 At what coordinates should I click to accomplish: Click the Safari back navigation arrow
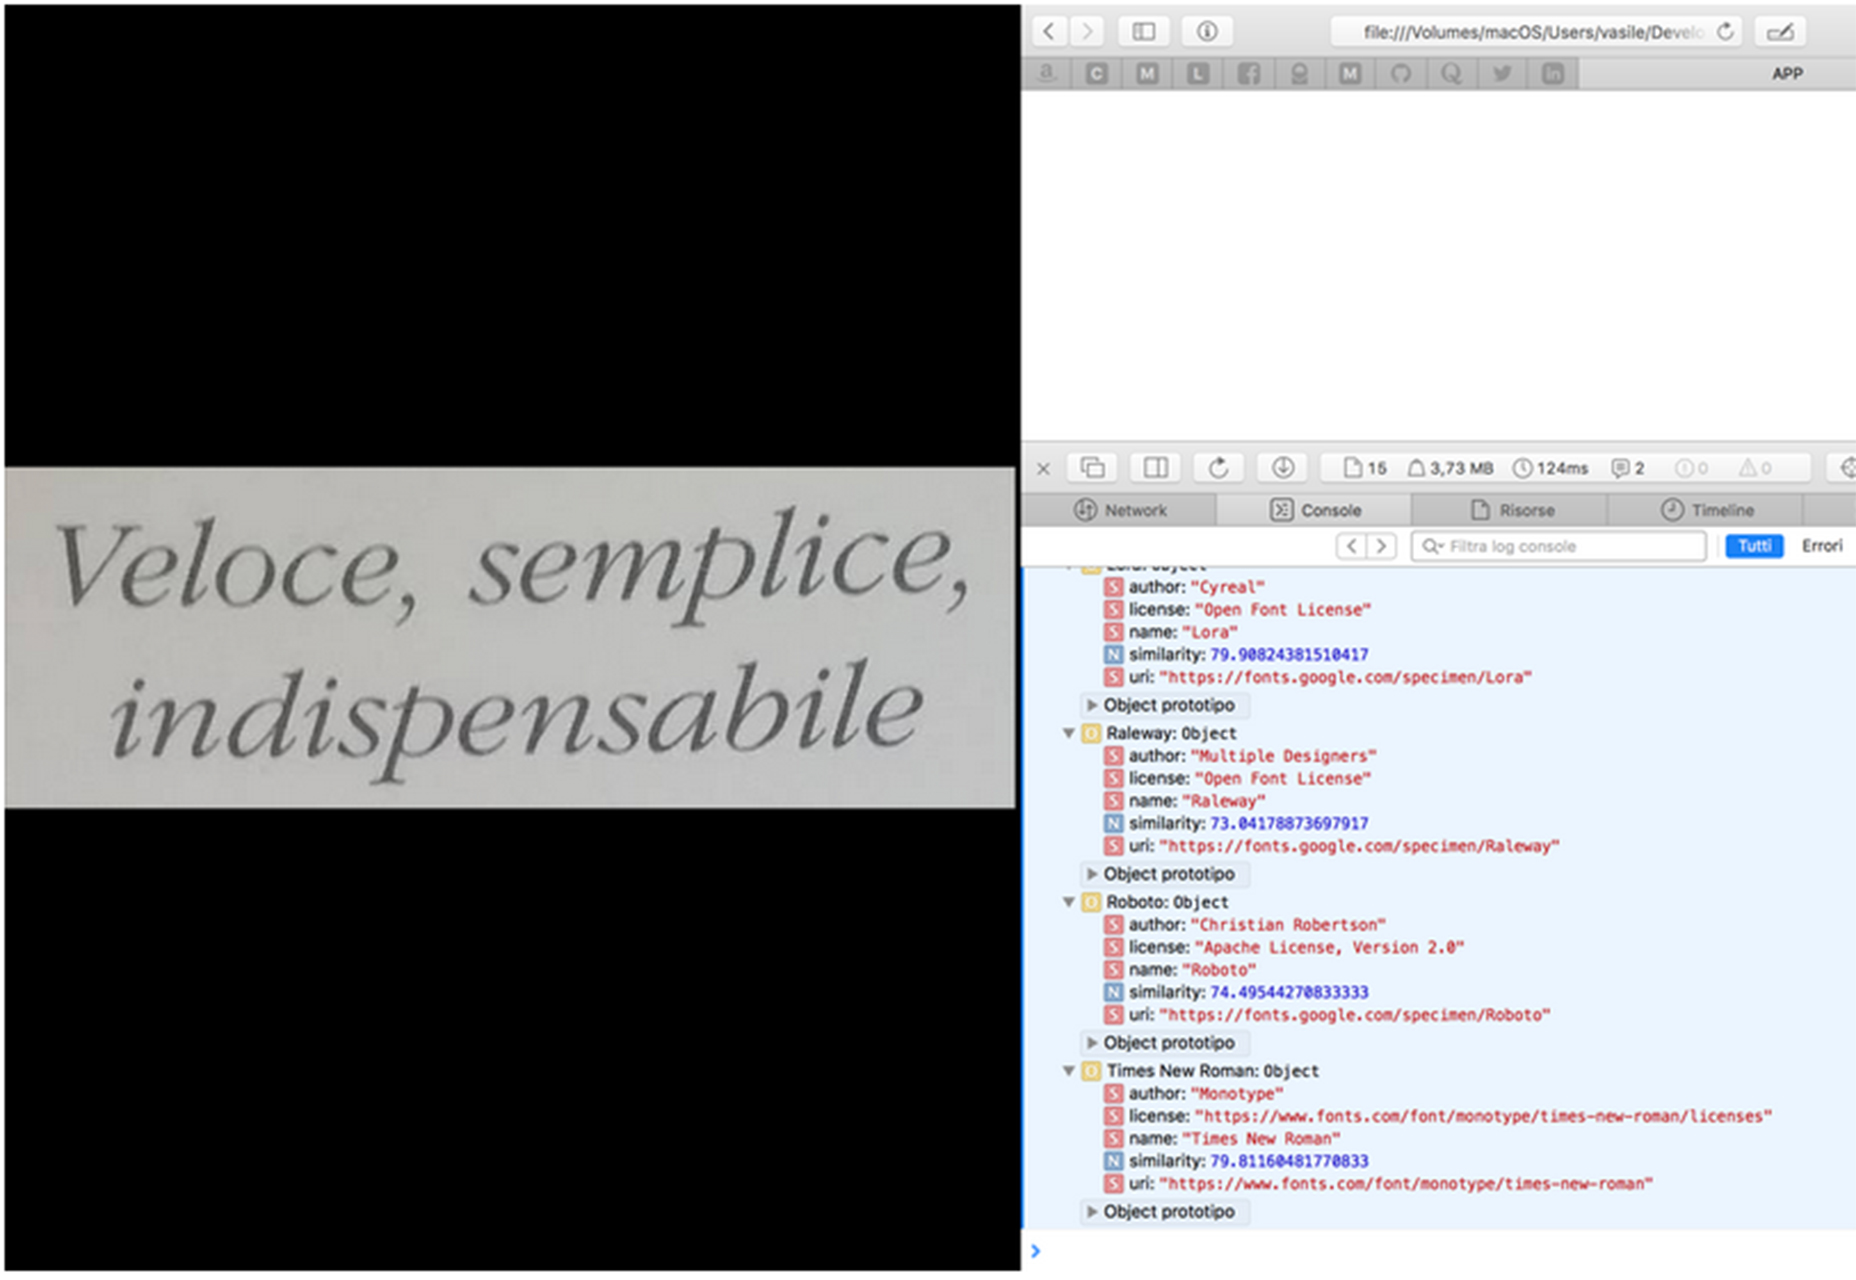coord(1048,32)
